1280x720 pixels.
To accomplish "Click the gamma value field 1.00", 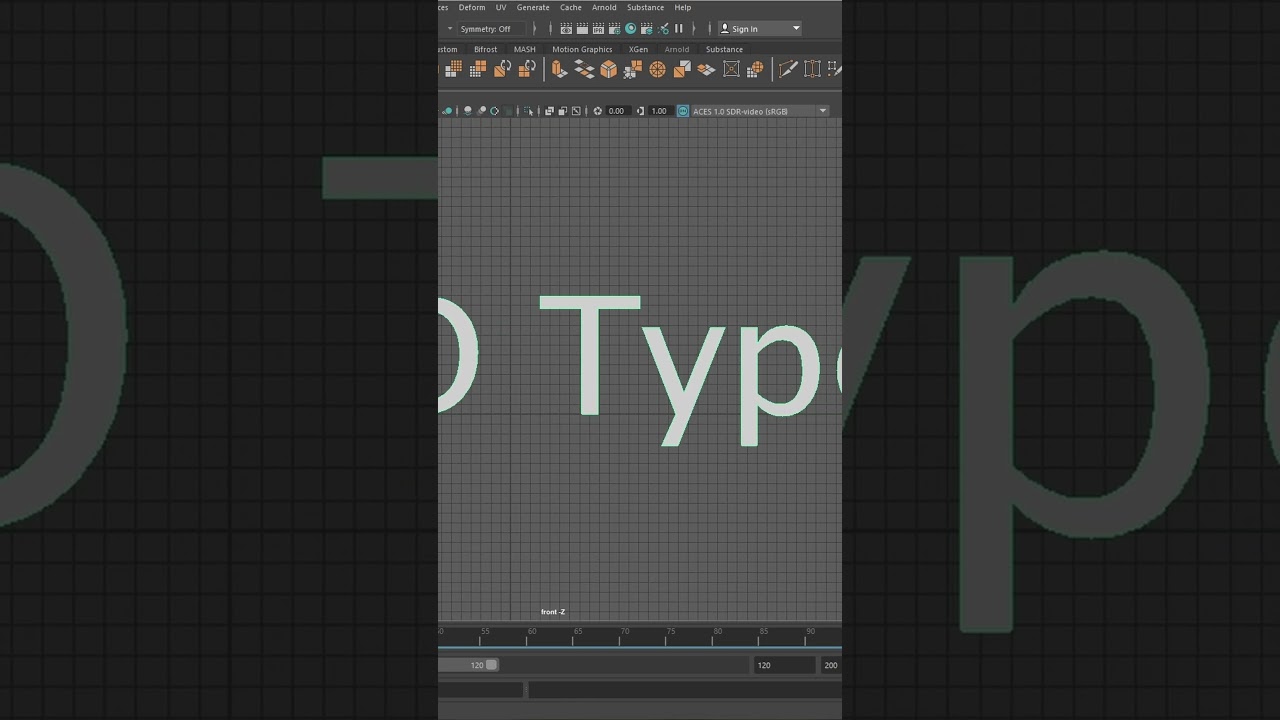I will [x=659, y=111].
